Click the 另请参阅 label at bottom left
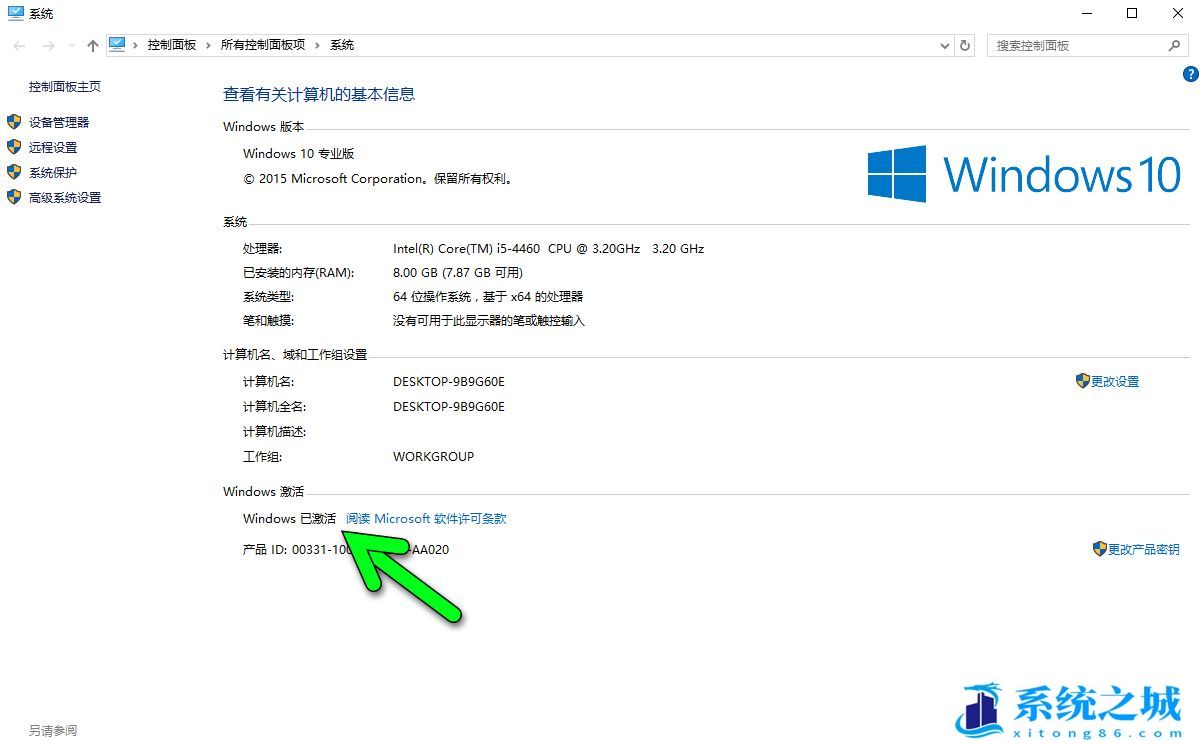1201x746 pixels. [x=53, y=731]
